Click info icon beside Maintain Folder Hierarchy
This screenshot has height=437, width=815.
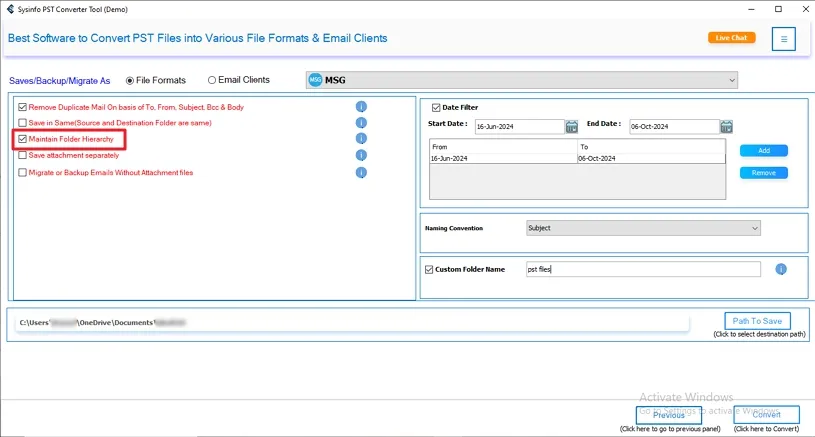click(x=361, y=139)
